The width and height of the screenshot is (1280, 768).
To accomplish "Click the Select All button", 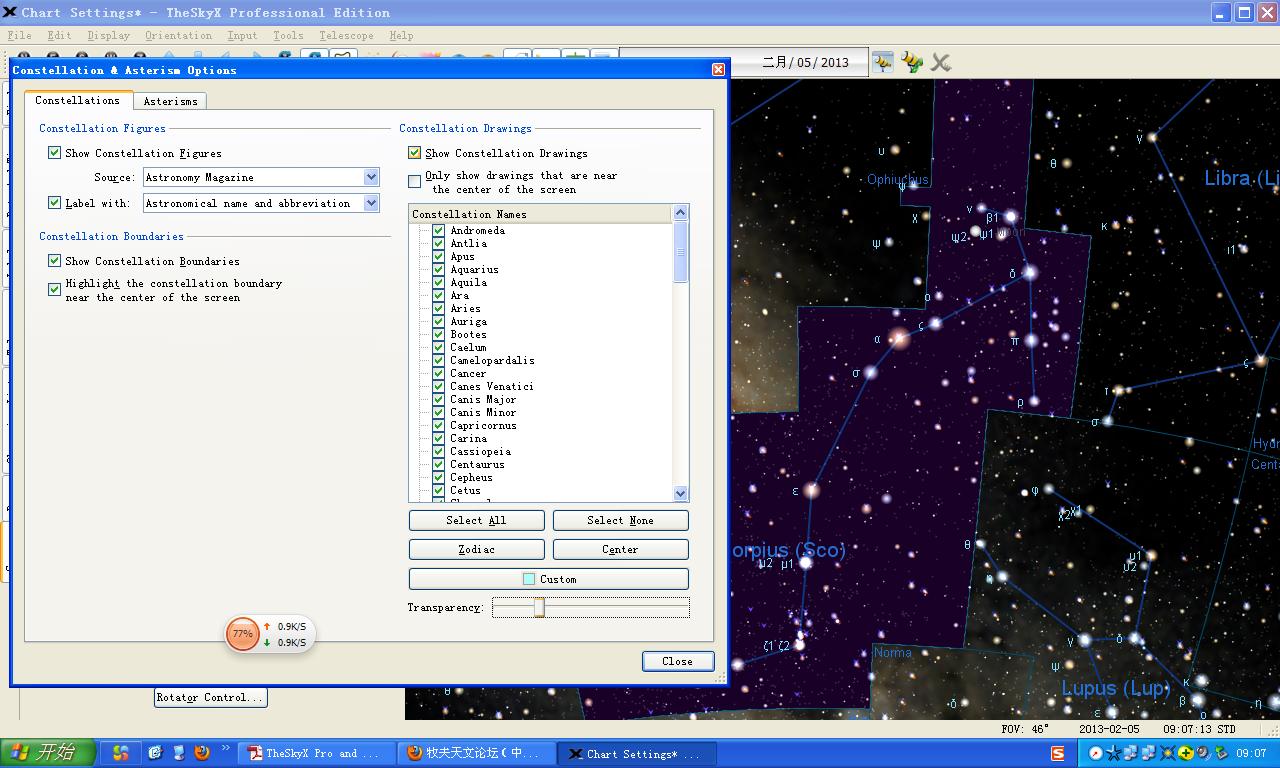I will click(x=476, y=520).
